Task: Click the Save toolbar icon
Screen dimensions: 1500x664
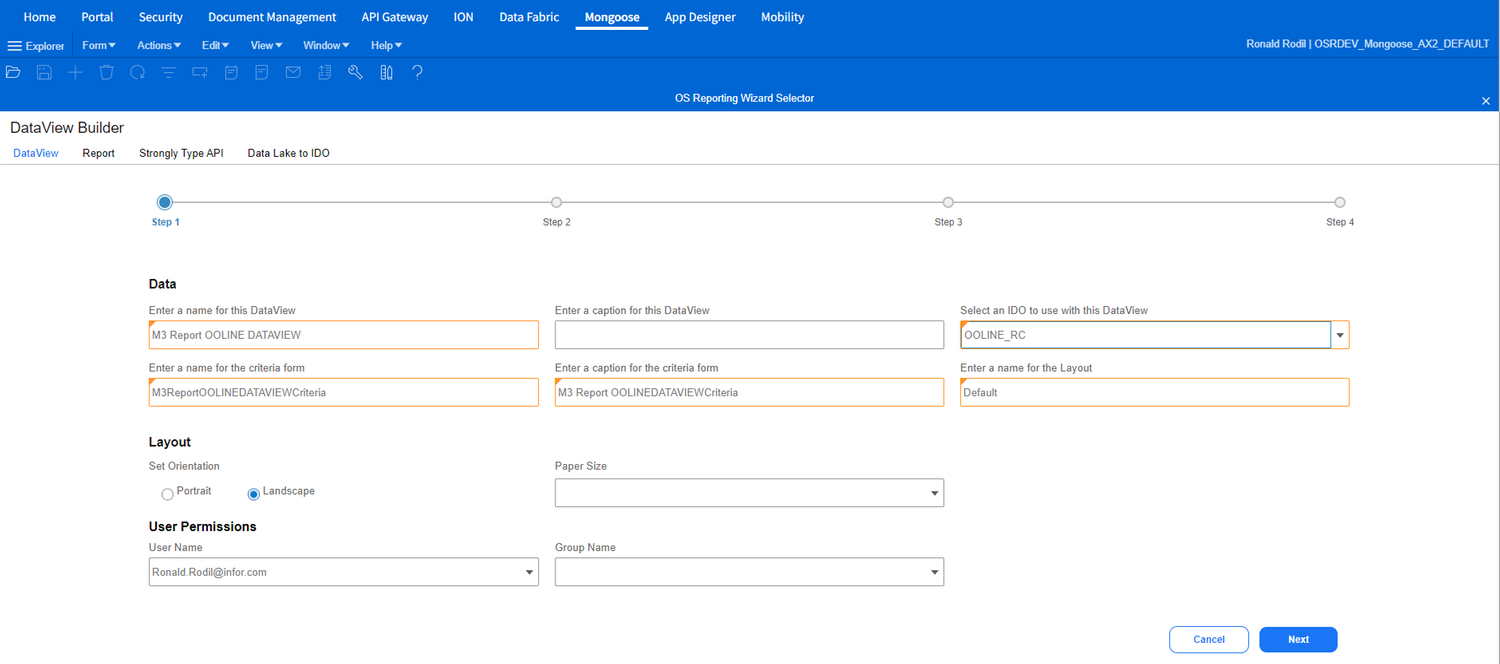Action: tap(44, 71)
